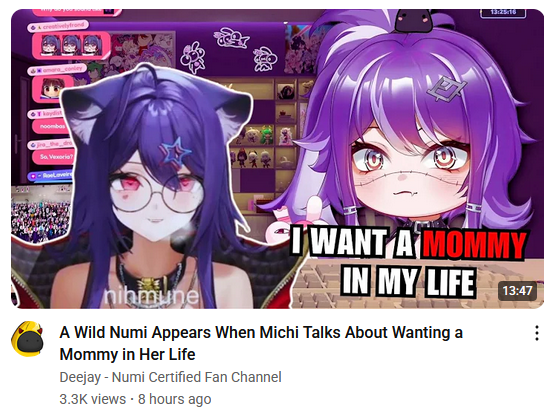Open the three-dot more actions menu

click(x=536, y=333)
